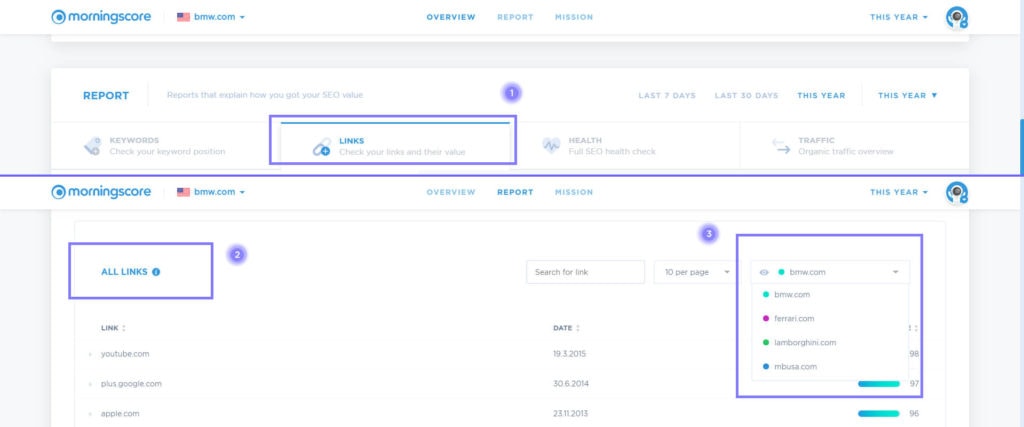Go to OVERVIEW in the upper header

click(451, 17)
